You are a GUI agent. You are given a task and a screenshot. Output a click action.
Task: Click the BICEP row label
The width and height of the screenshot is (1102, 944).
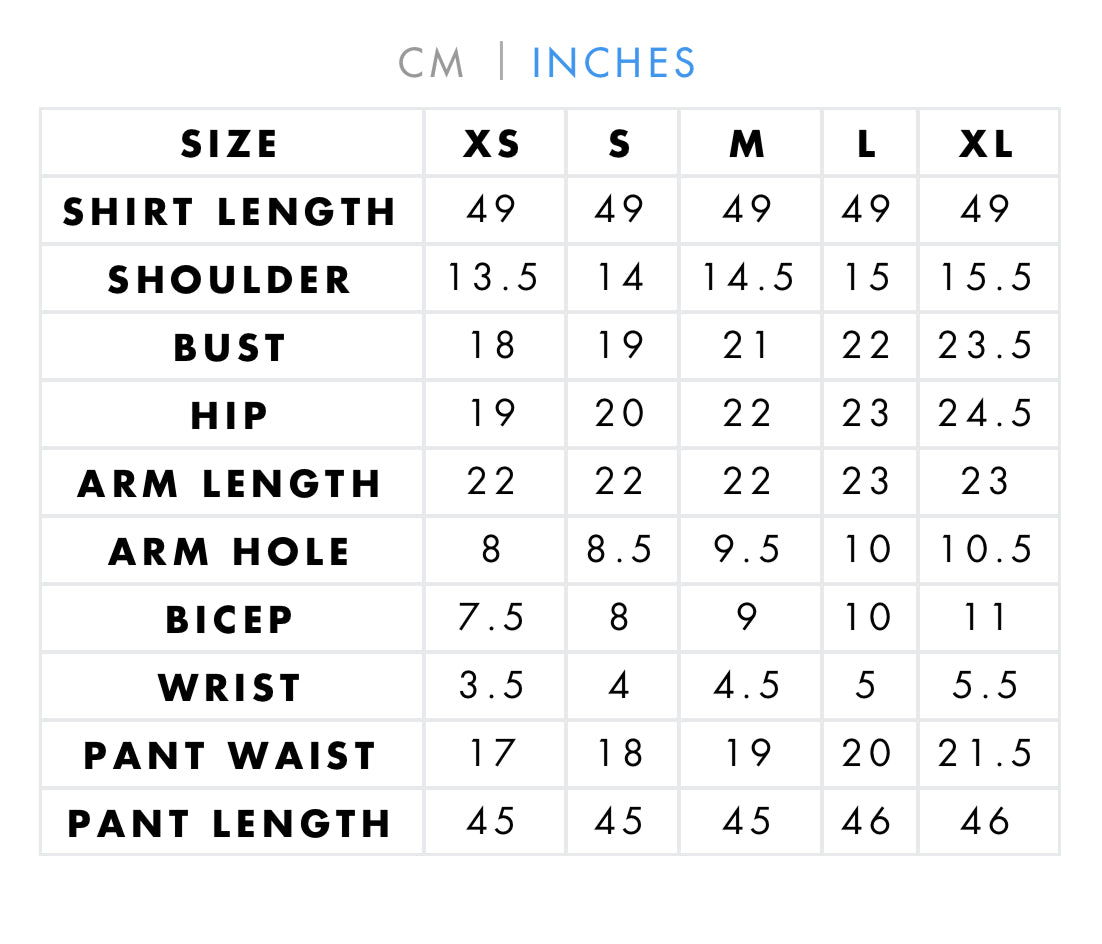[230, 620]
